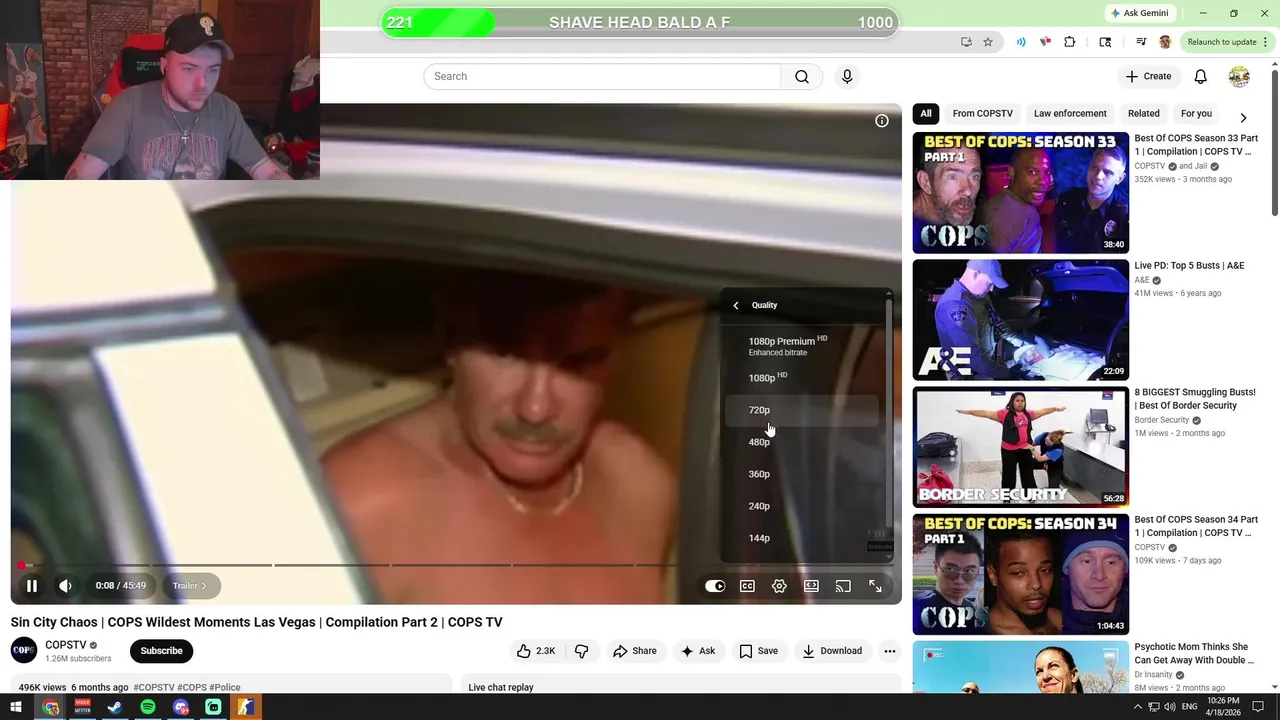This screenshot has width=1280, height=720.
Task: Choose 240p video quality
Action: pos(802,506)
